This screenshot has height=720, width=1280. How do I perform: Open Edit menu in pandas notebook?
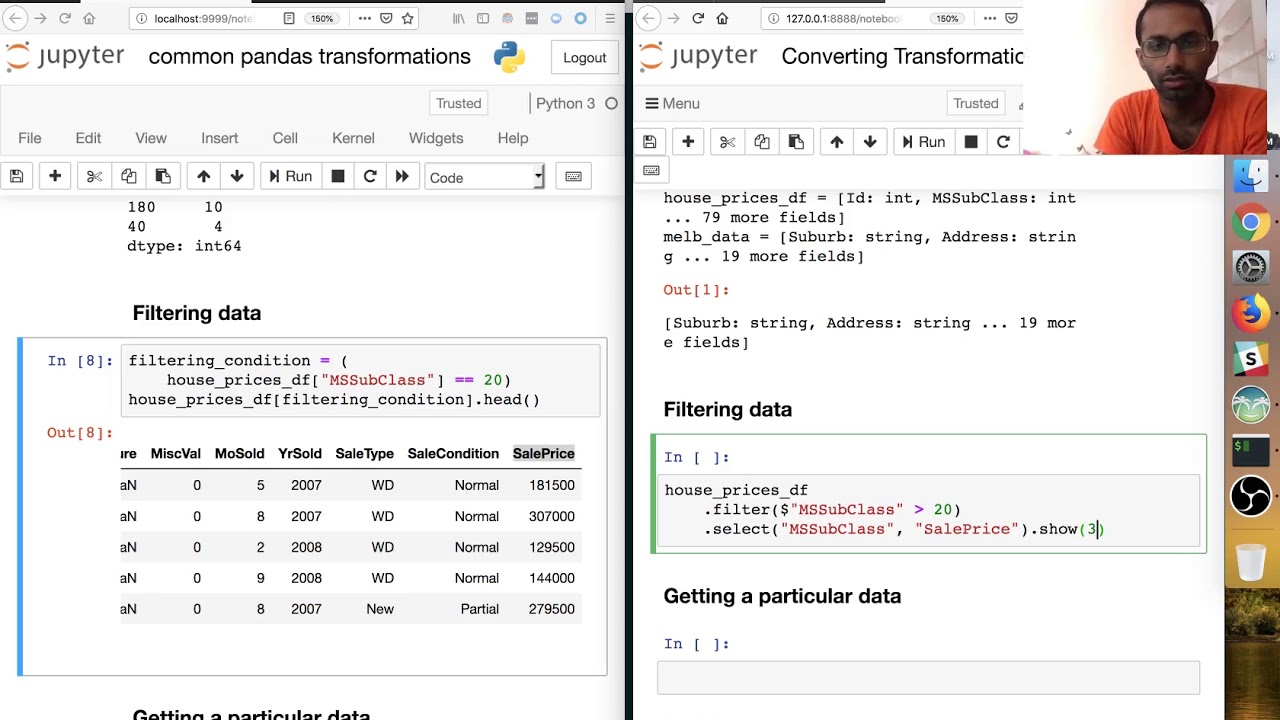click(x=88, y=138)
